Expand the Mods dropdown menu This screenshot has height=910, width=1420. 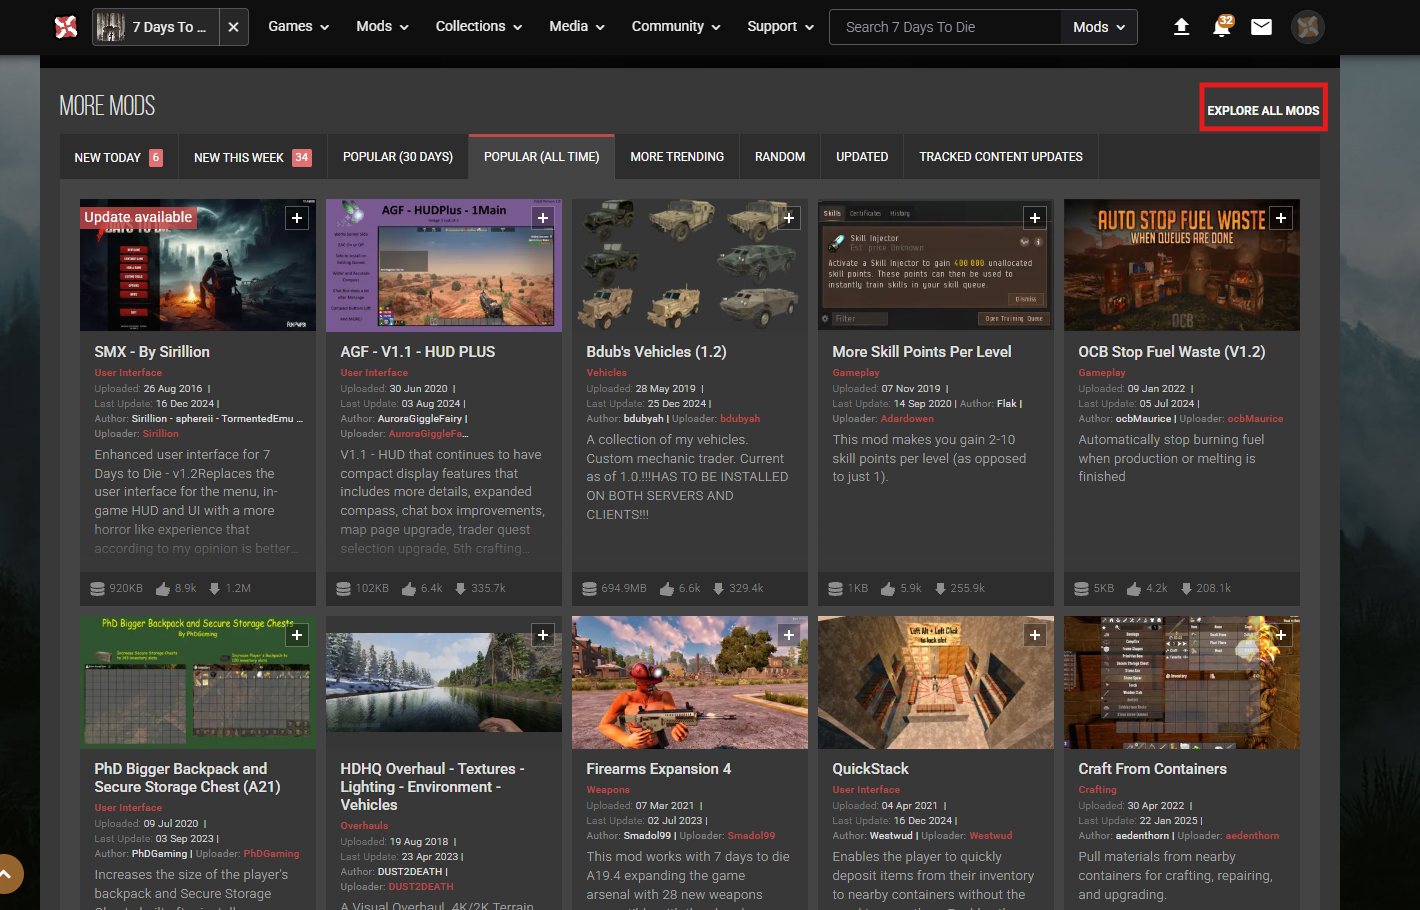(383, 27)
